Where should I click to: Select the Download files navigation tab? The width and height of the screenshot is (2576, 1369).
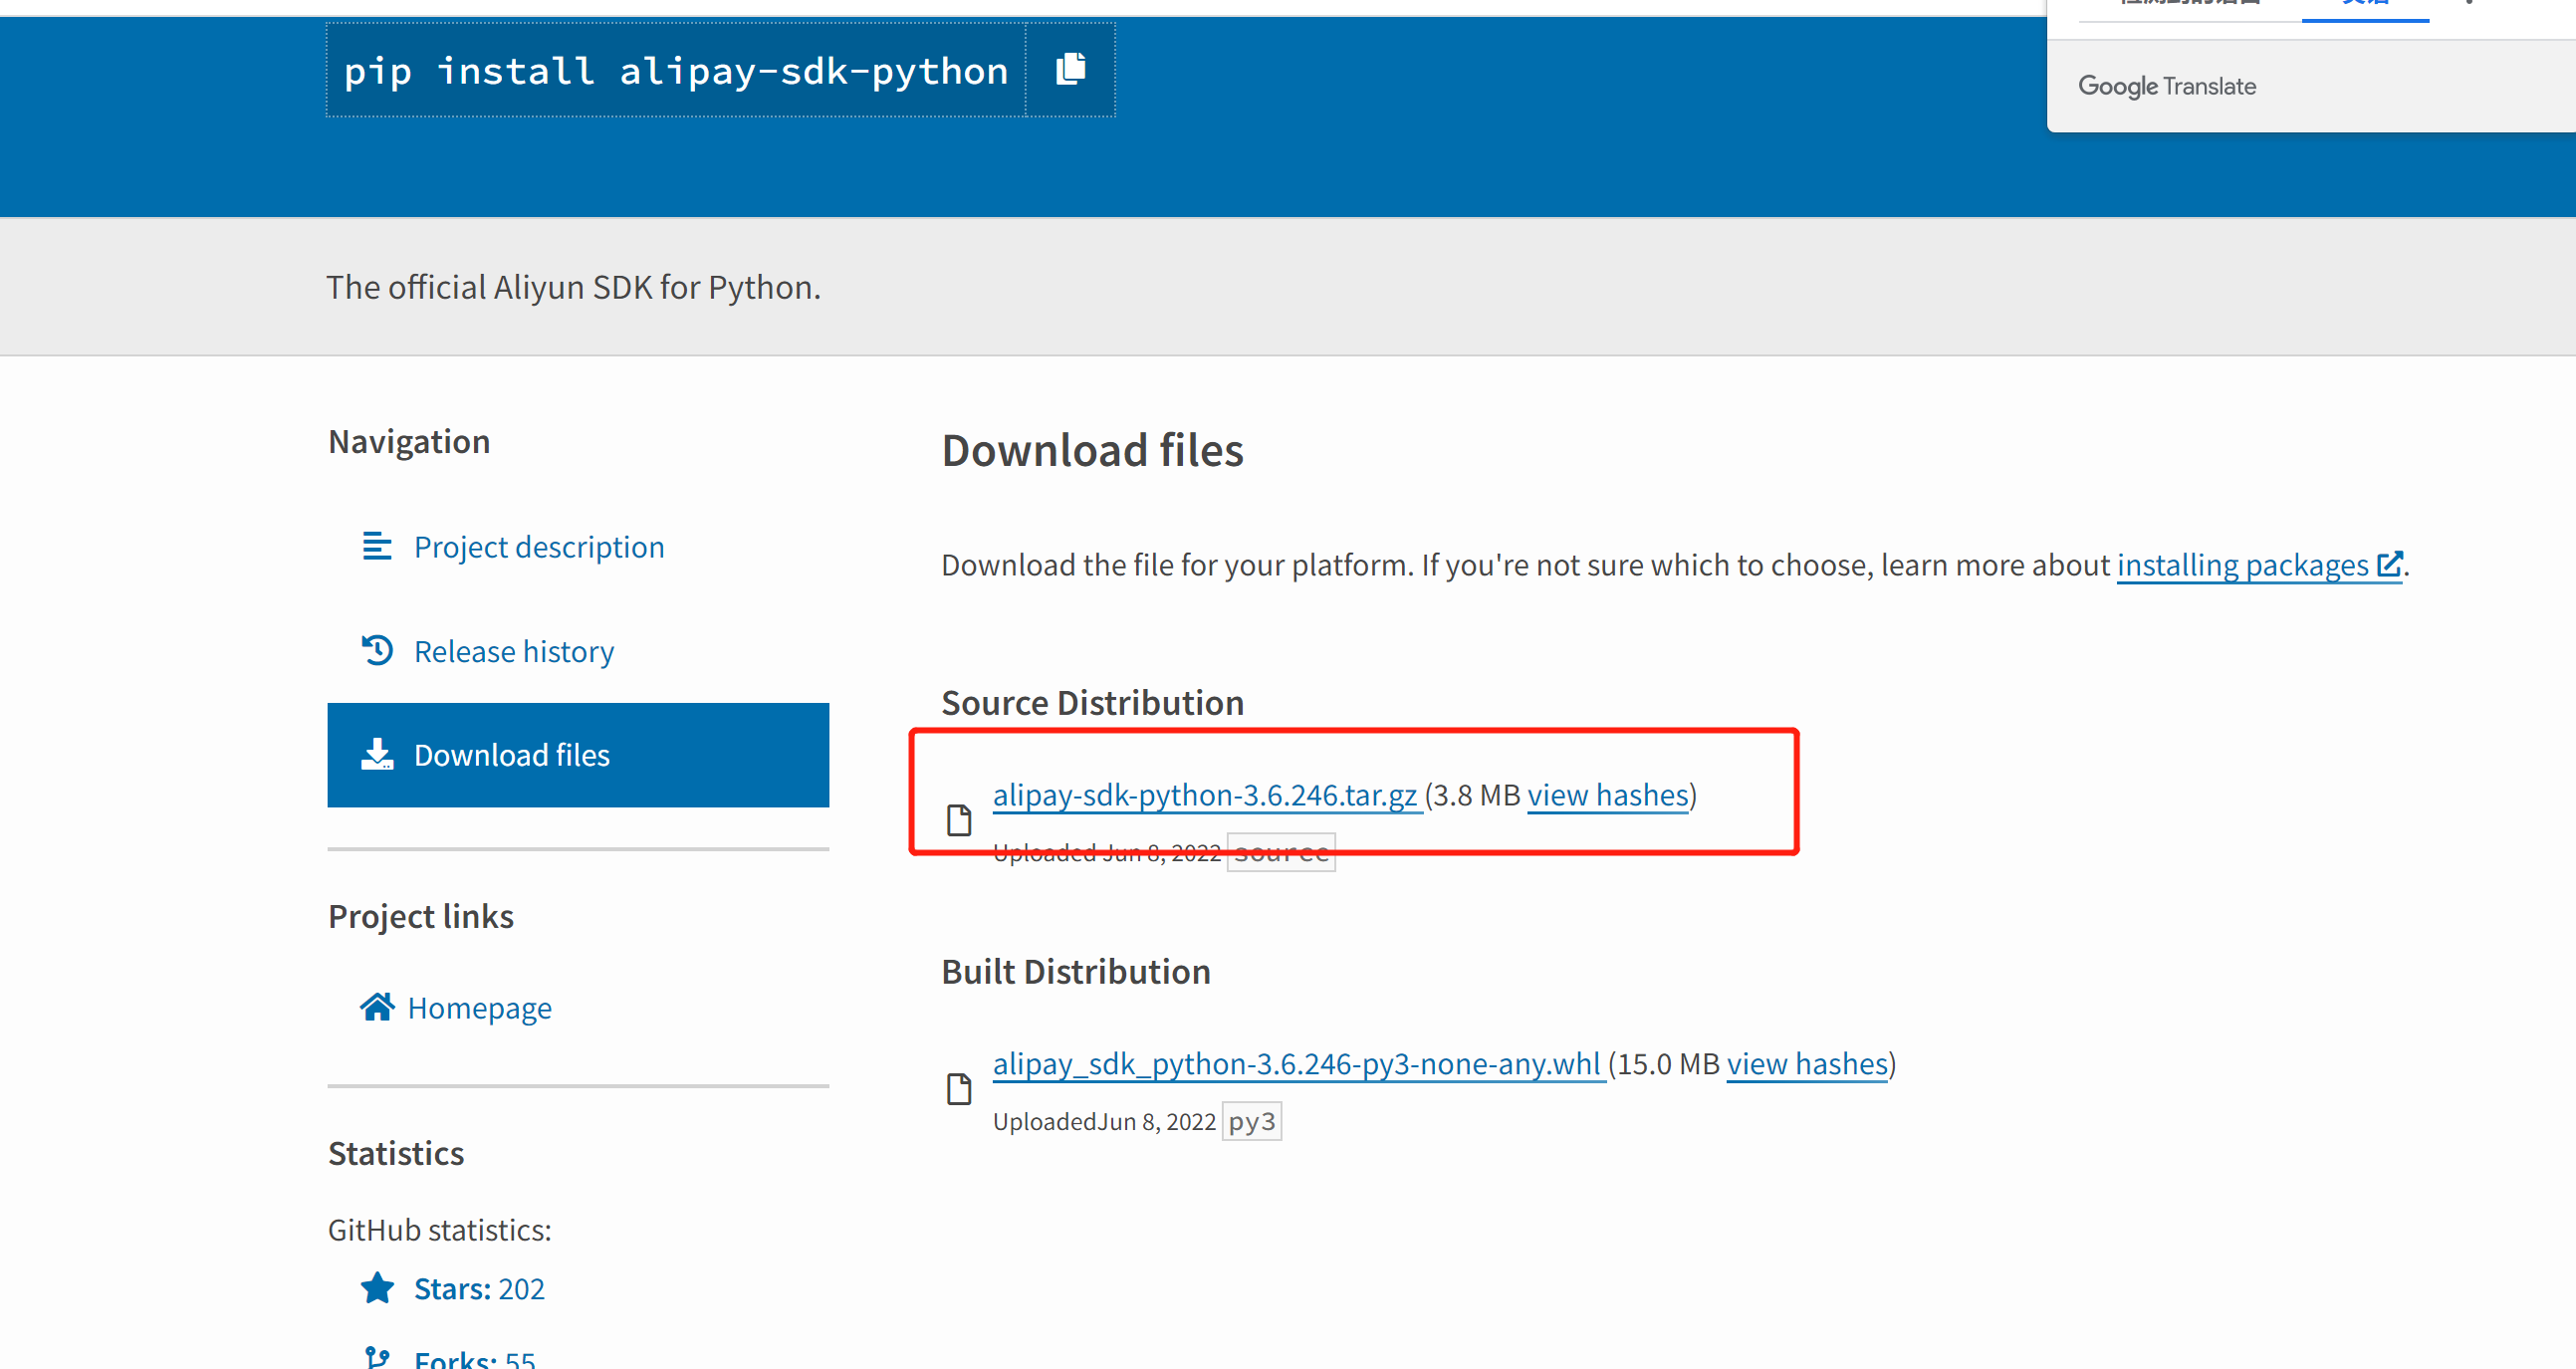(x=577, y=755)
